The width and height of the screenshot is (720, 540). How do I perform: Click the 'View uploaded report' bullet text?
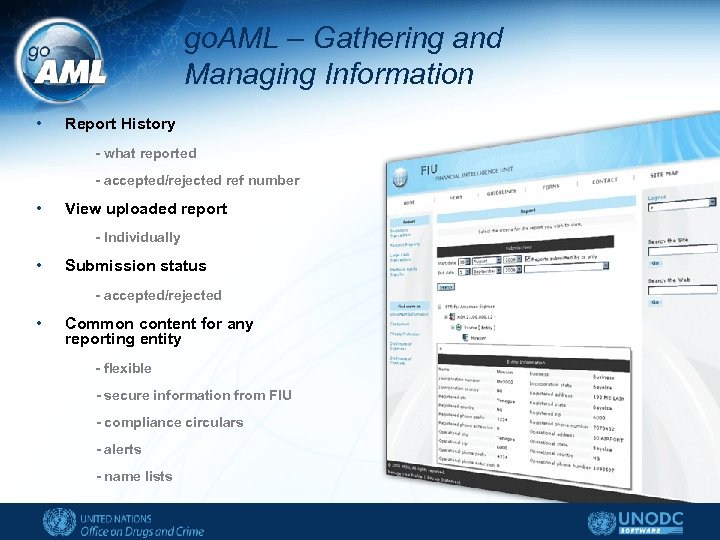pyautogui.click(x=146, y=209)
